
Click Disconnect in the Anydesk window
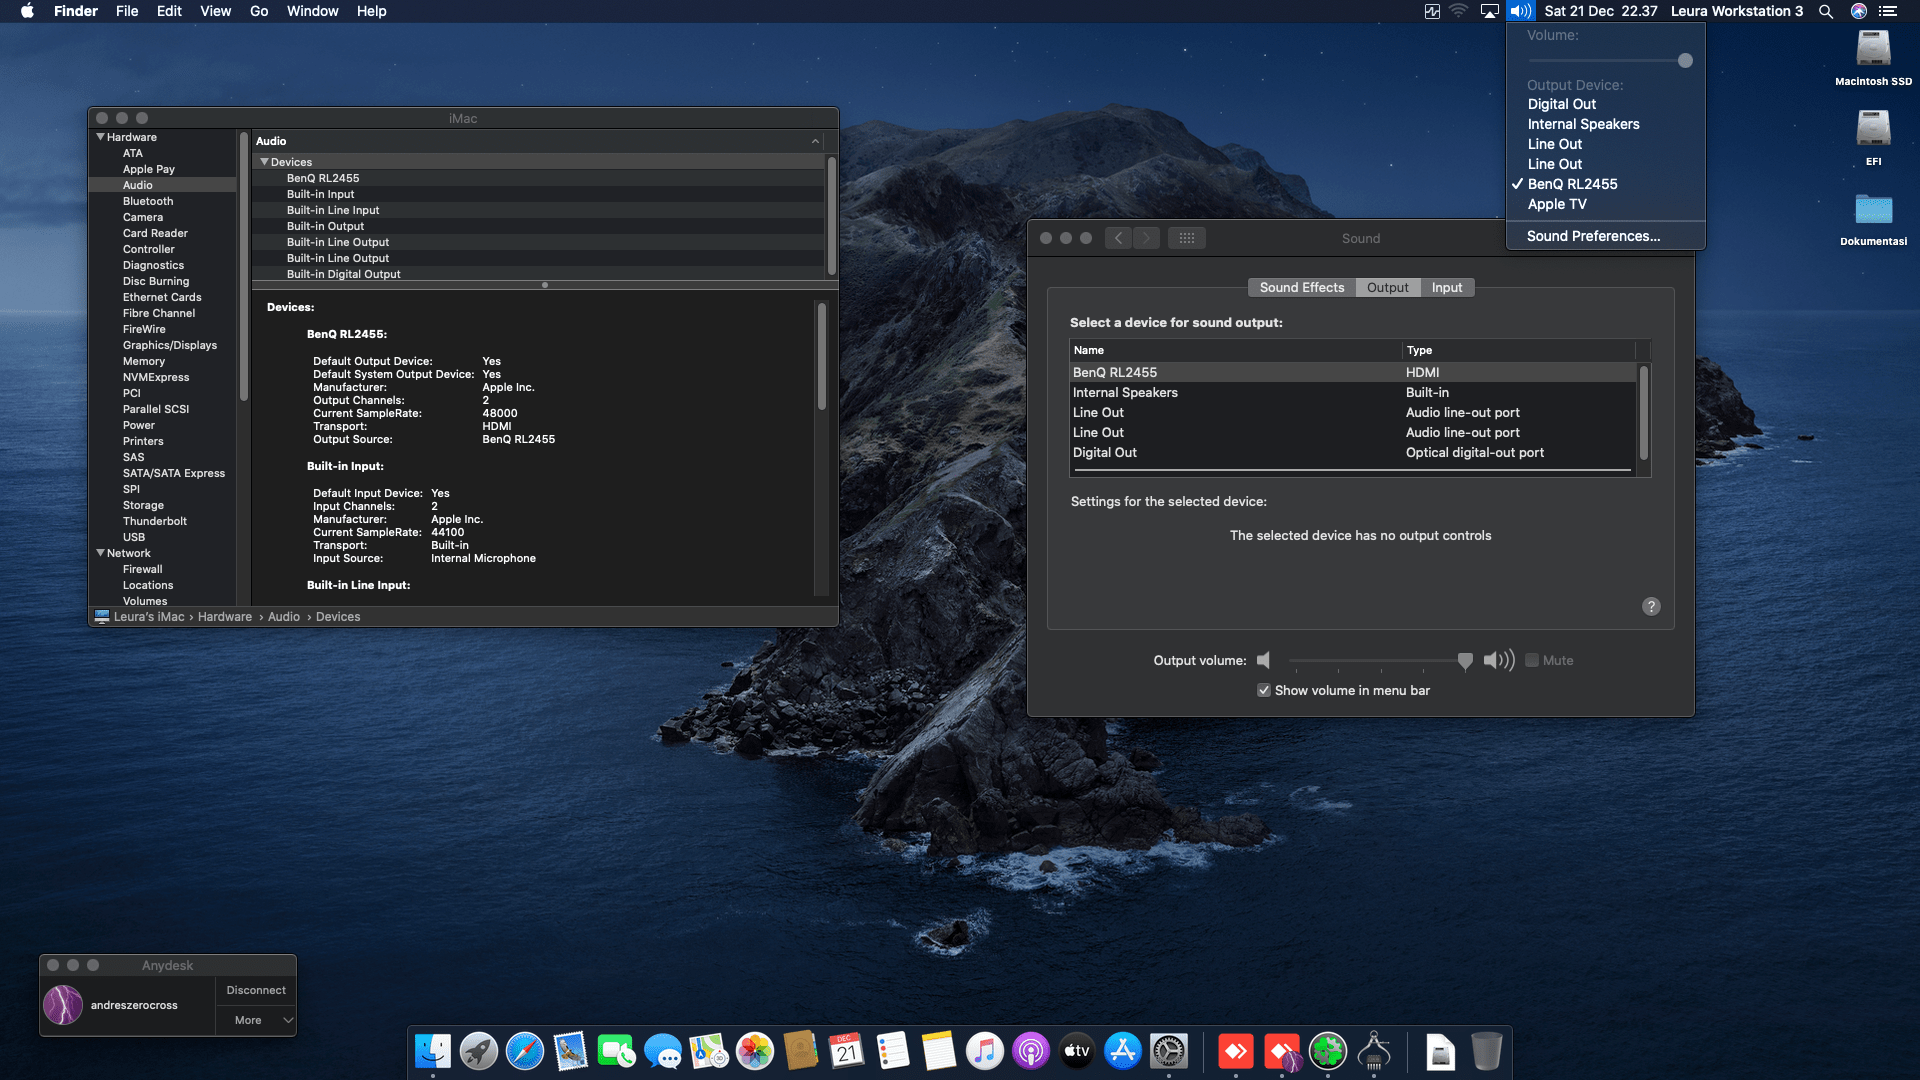pyautogui.click(x=255, y=989)
